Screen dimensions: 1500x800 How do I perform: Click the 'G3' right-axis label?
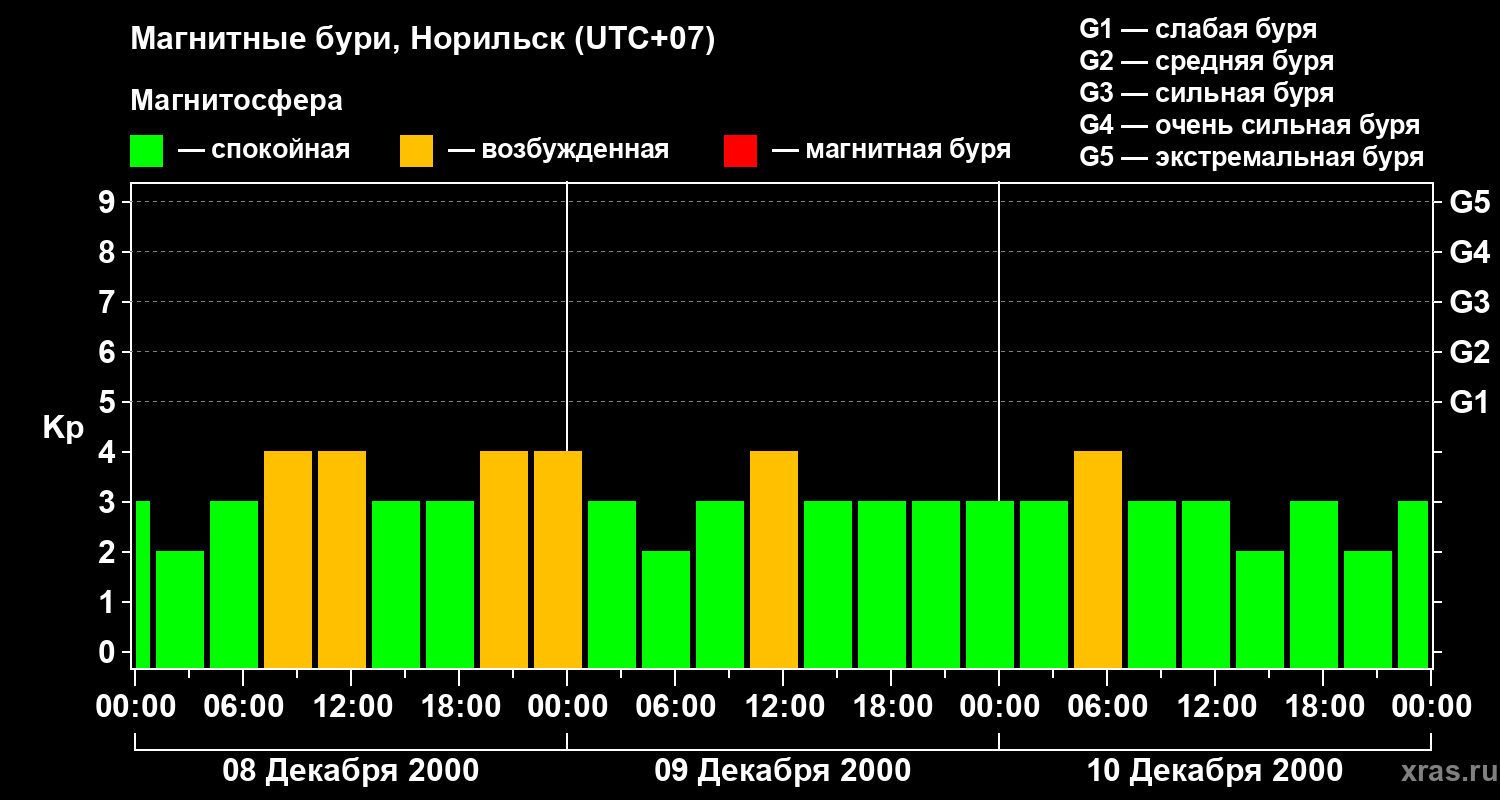[1470, 303]
